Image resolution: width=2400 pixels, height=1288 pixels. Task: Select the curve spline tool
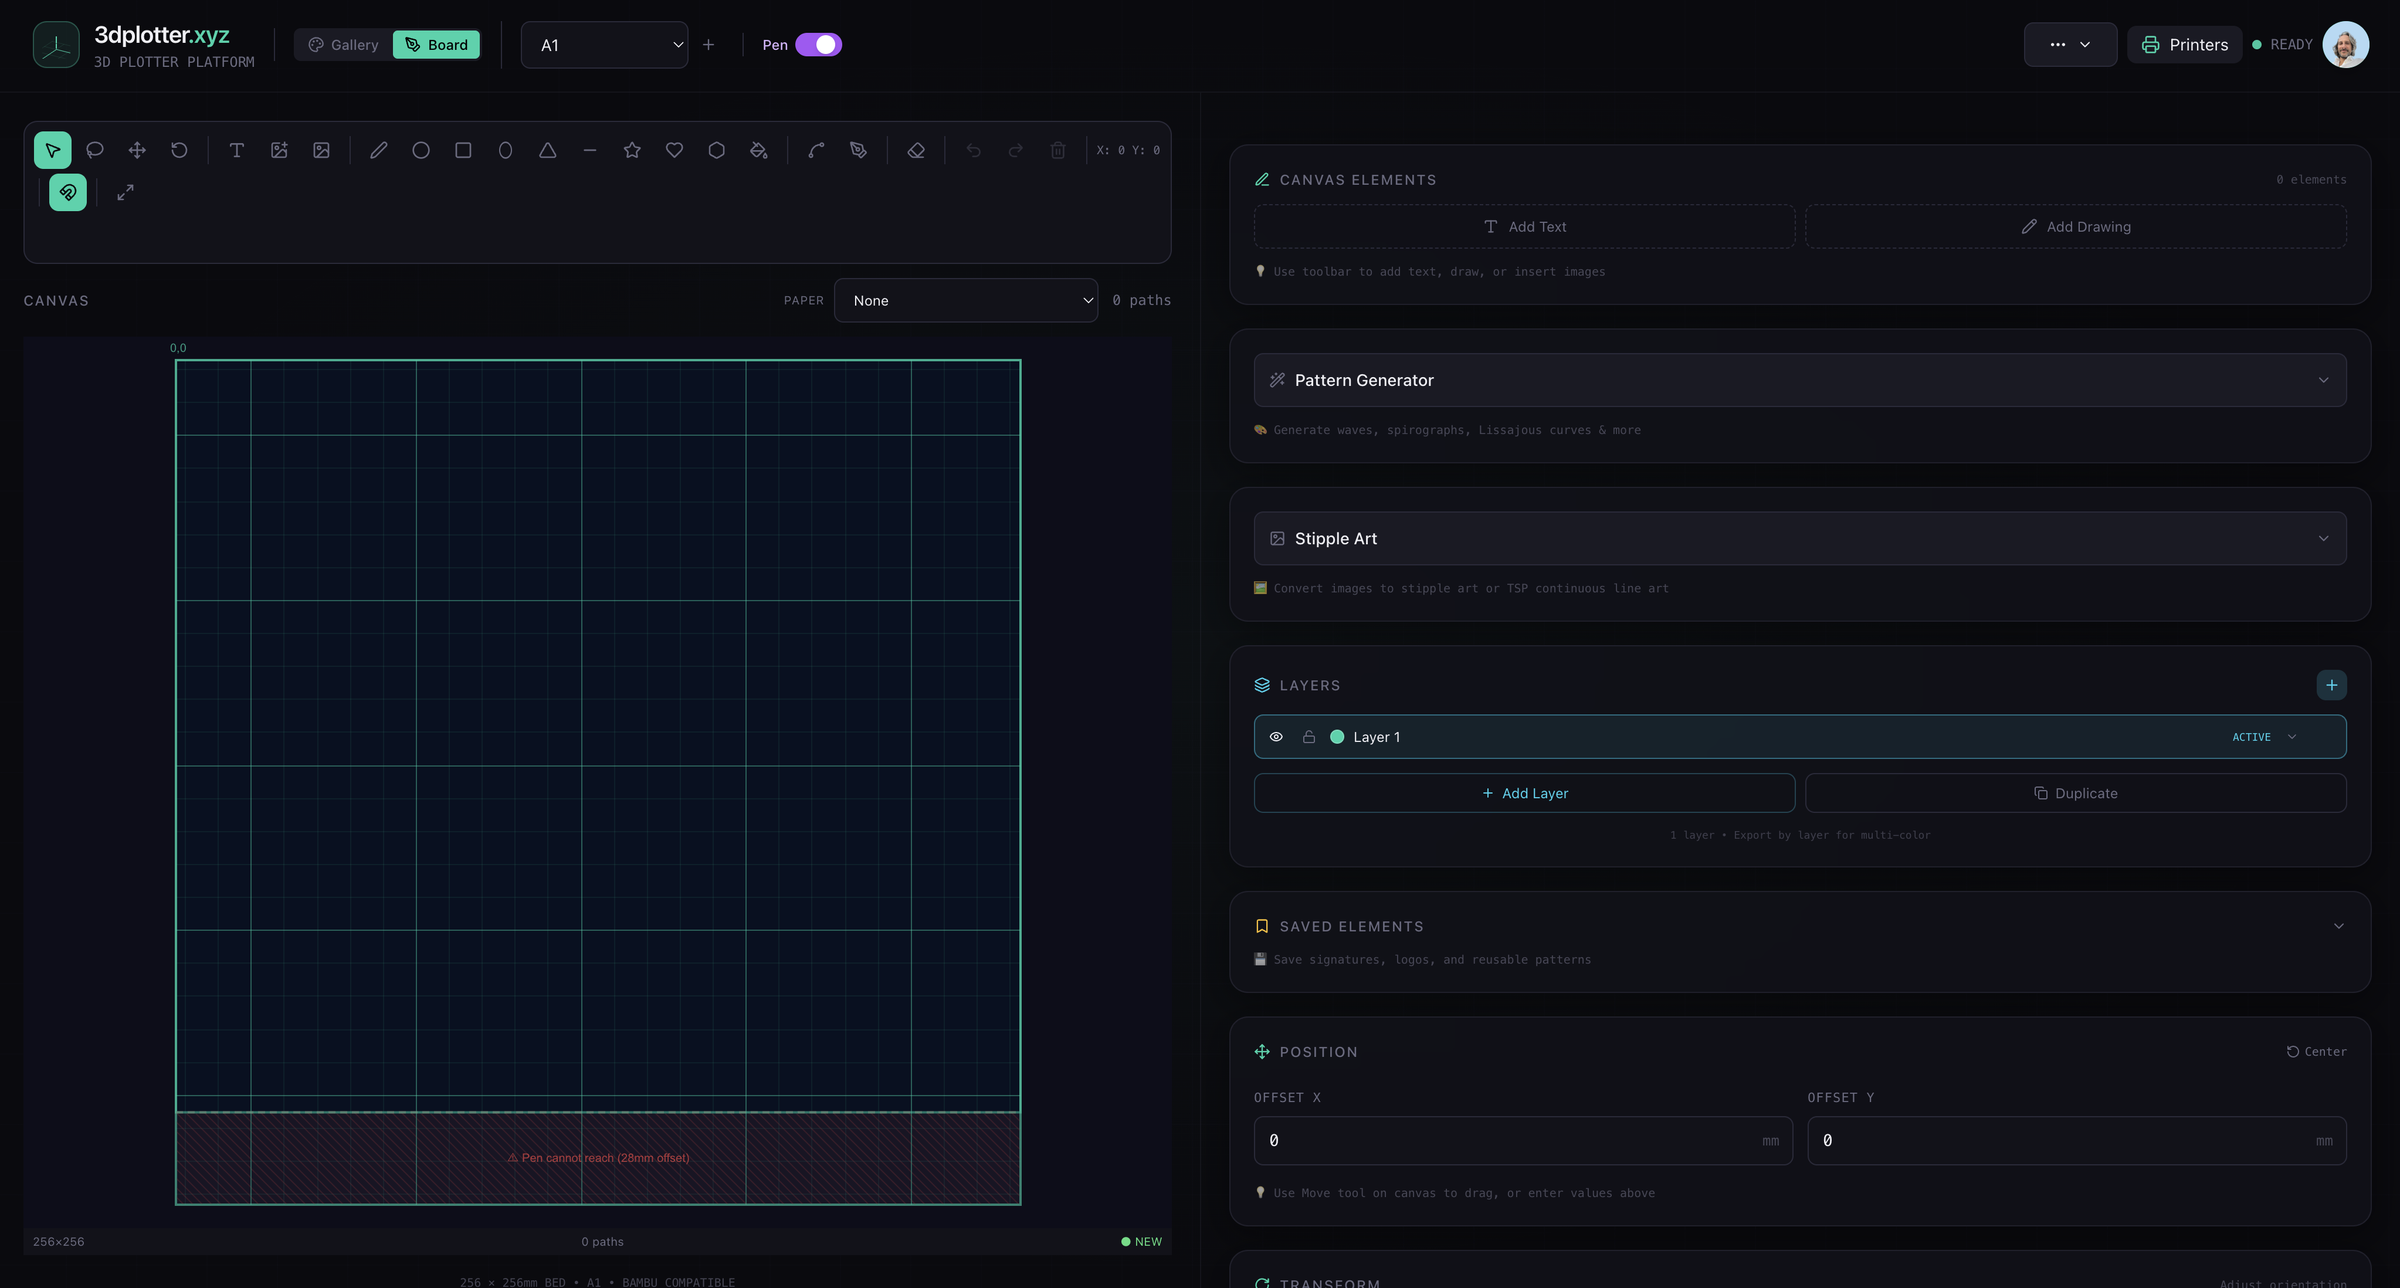tap(817, 150)
